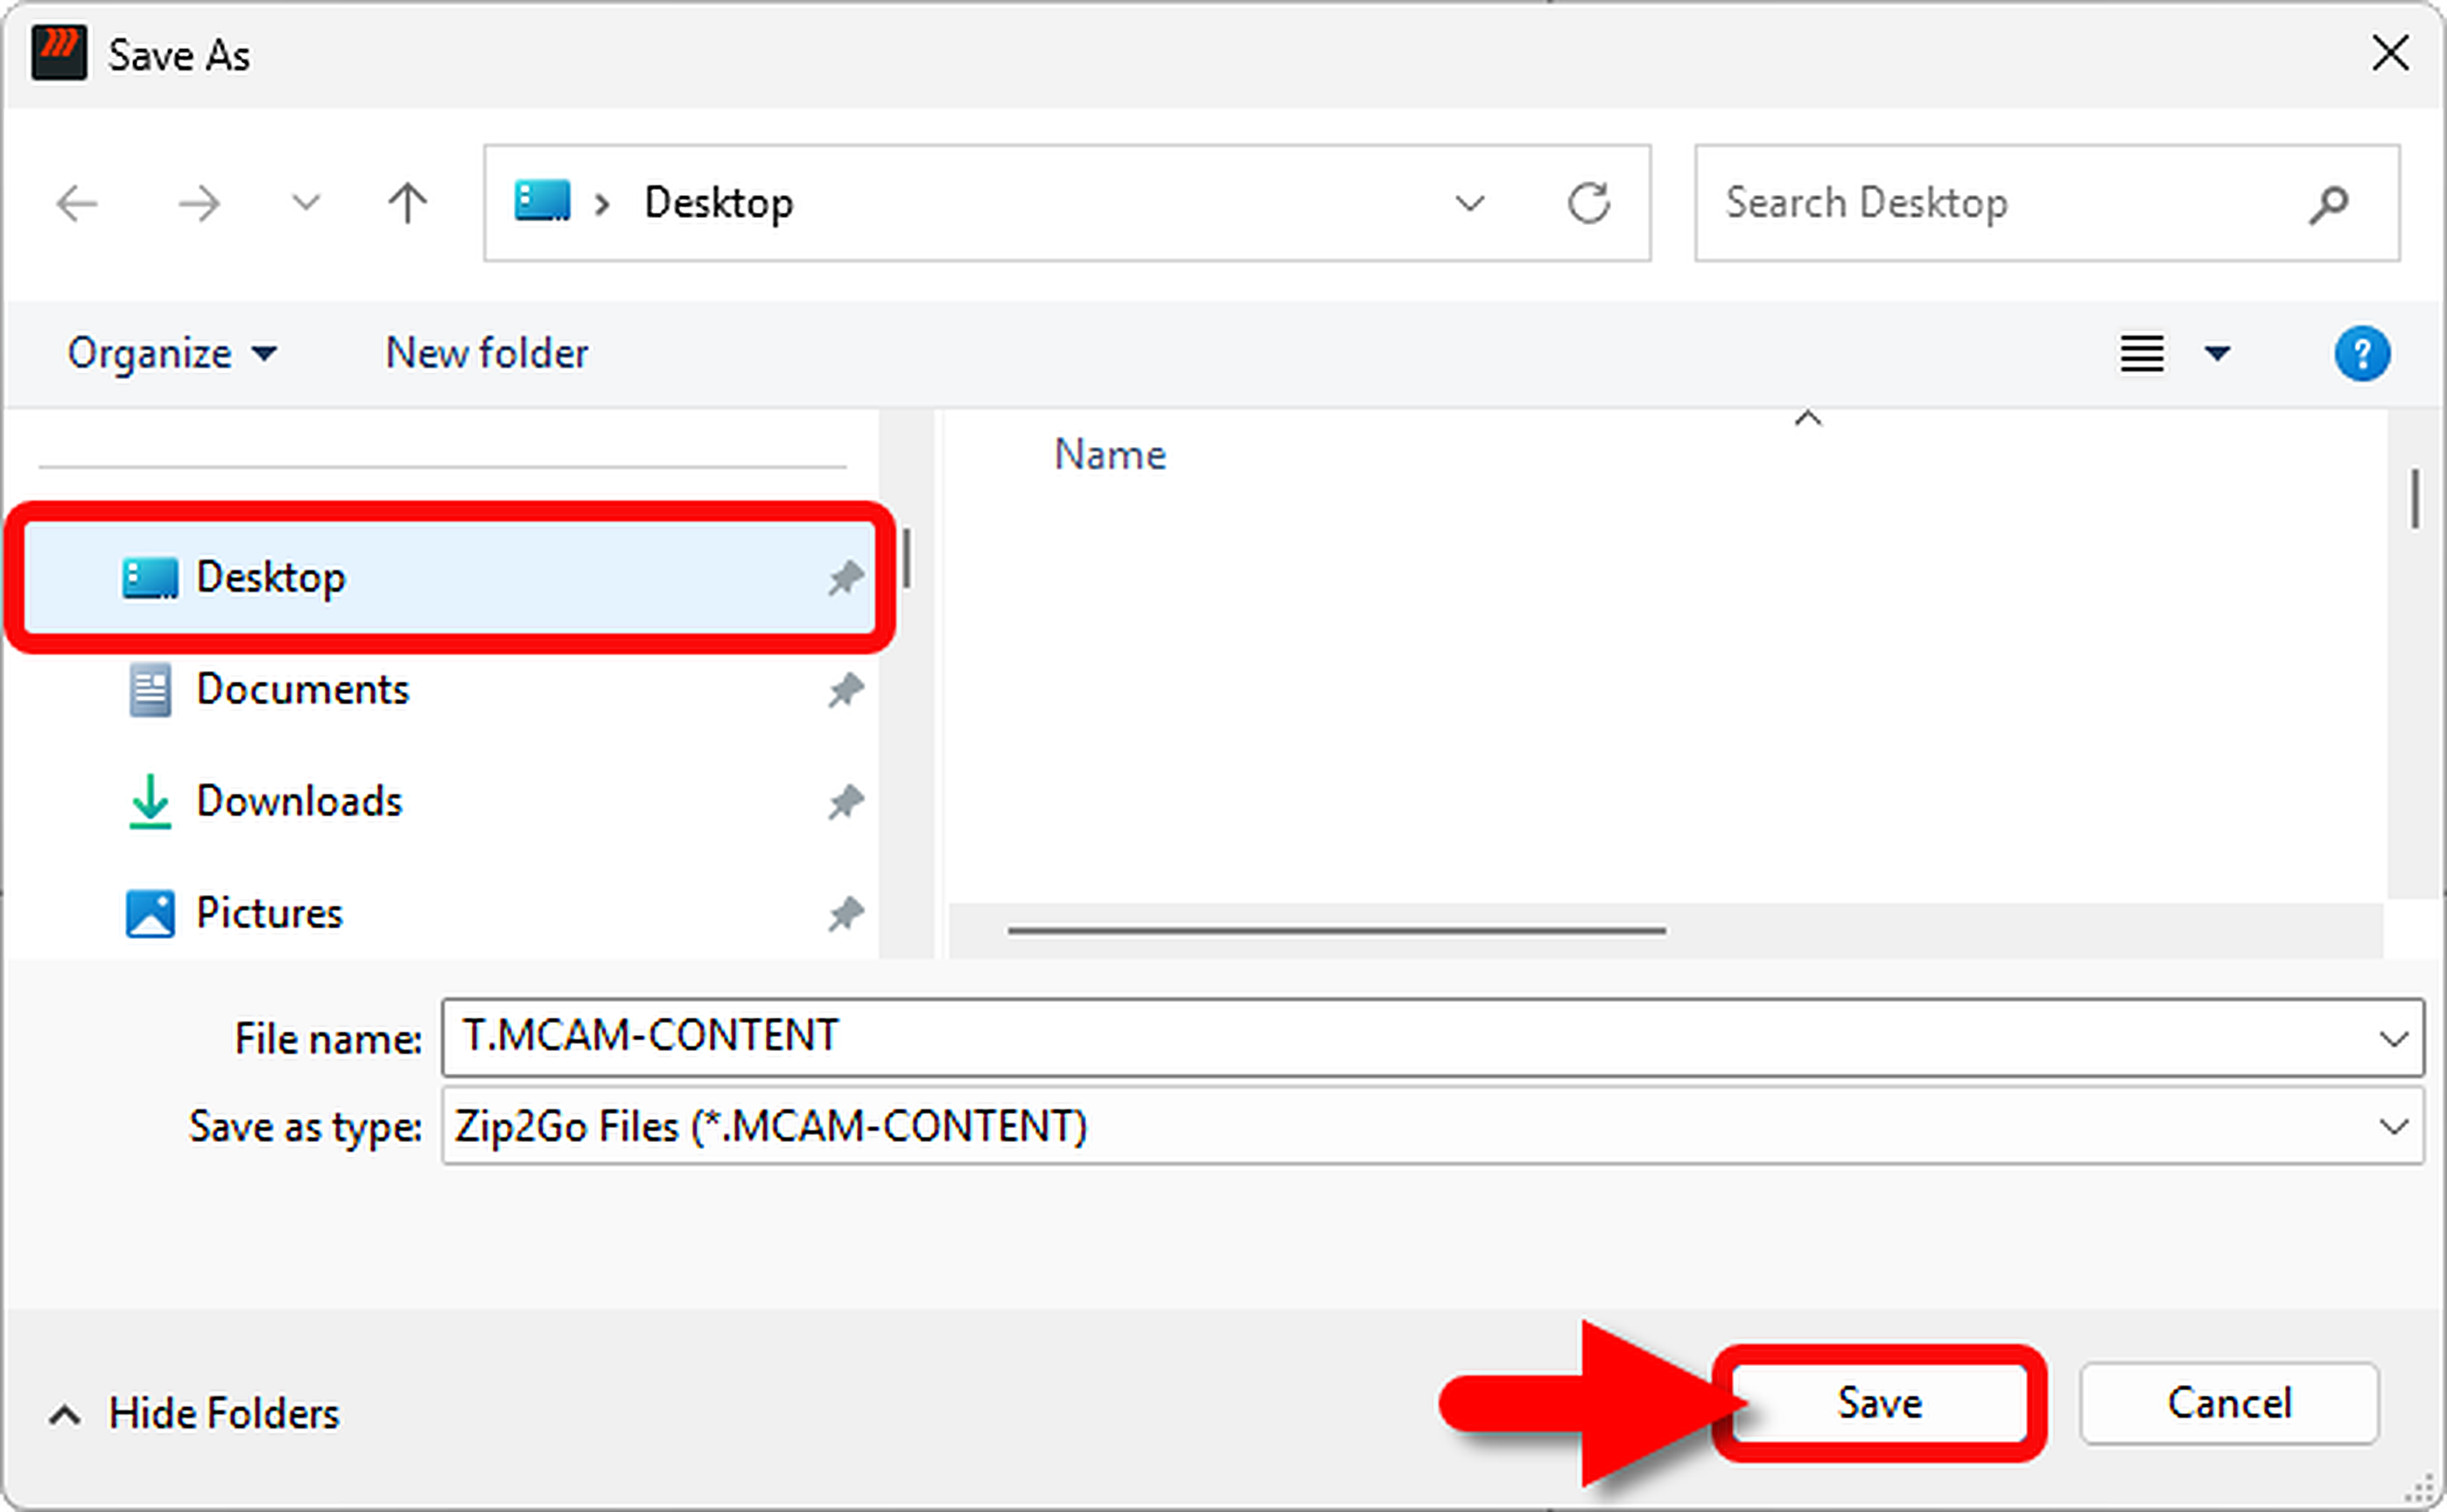Expand the File name dropdown arrow
2447x1512 pixels.
(2393, 1038)
